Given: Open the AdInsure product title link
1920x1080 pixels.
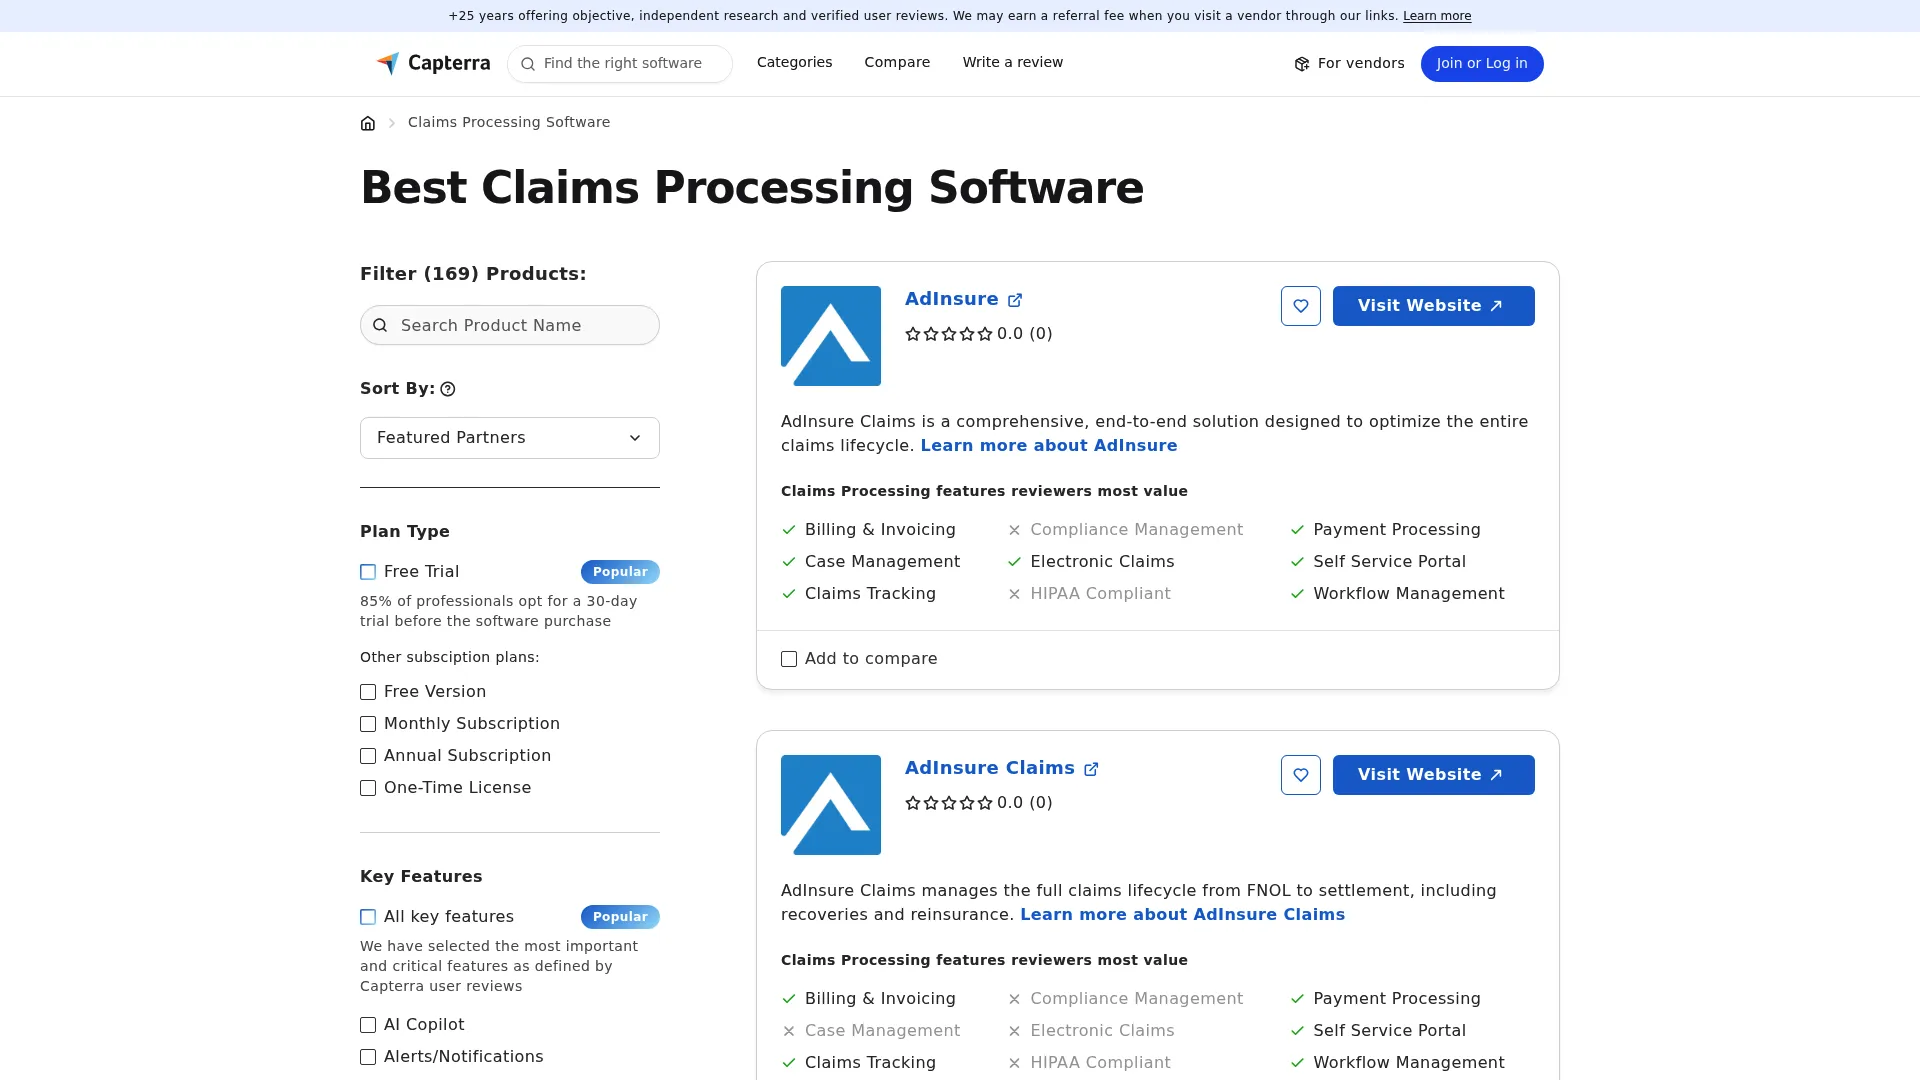Looking at the screenshot, I should tap(951, 299).
